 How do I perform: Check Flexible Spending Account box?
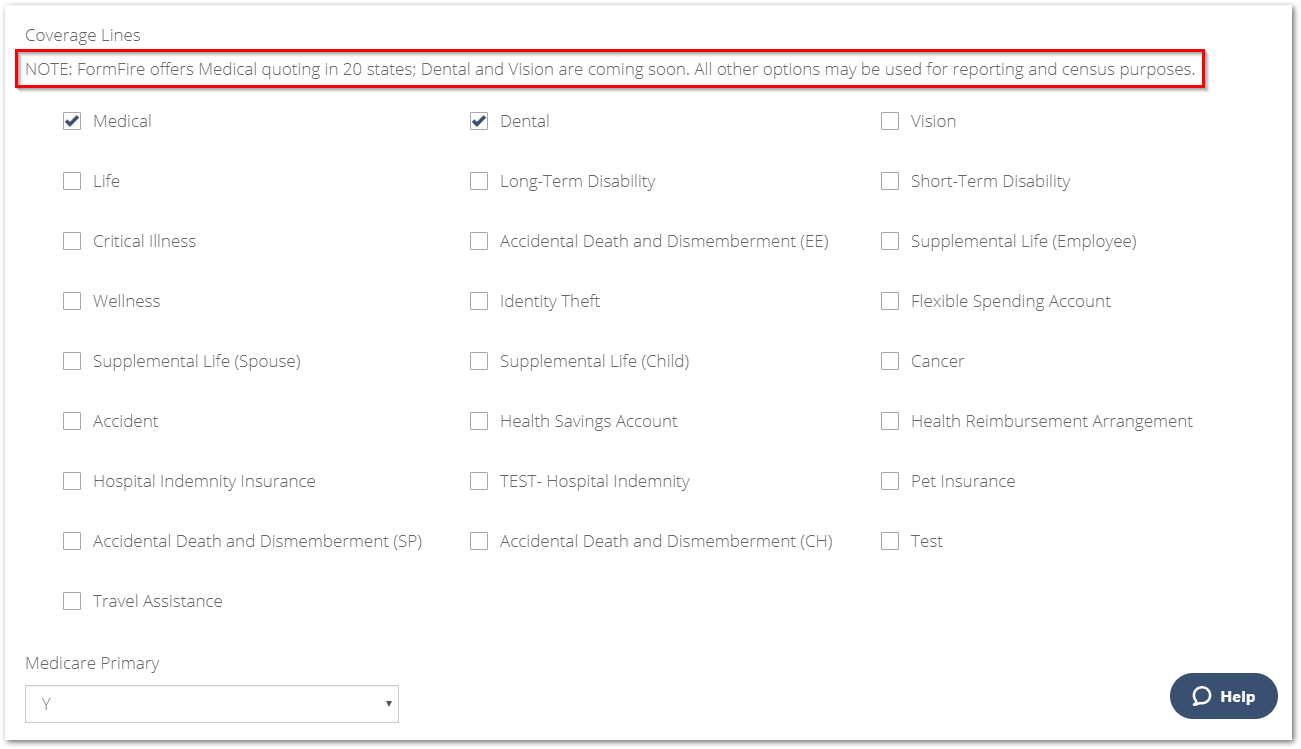[890, 301]
